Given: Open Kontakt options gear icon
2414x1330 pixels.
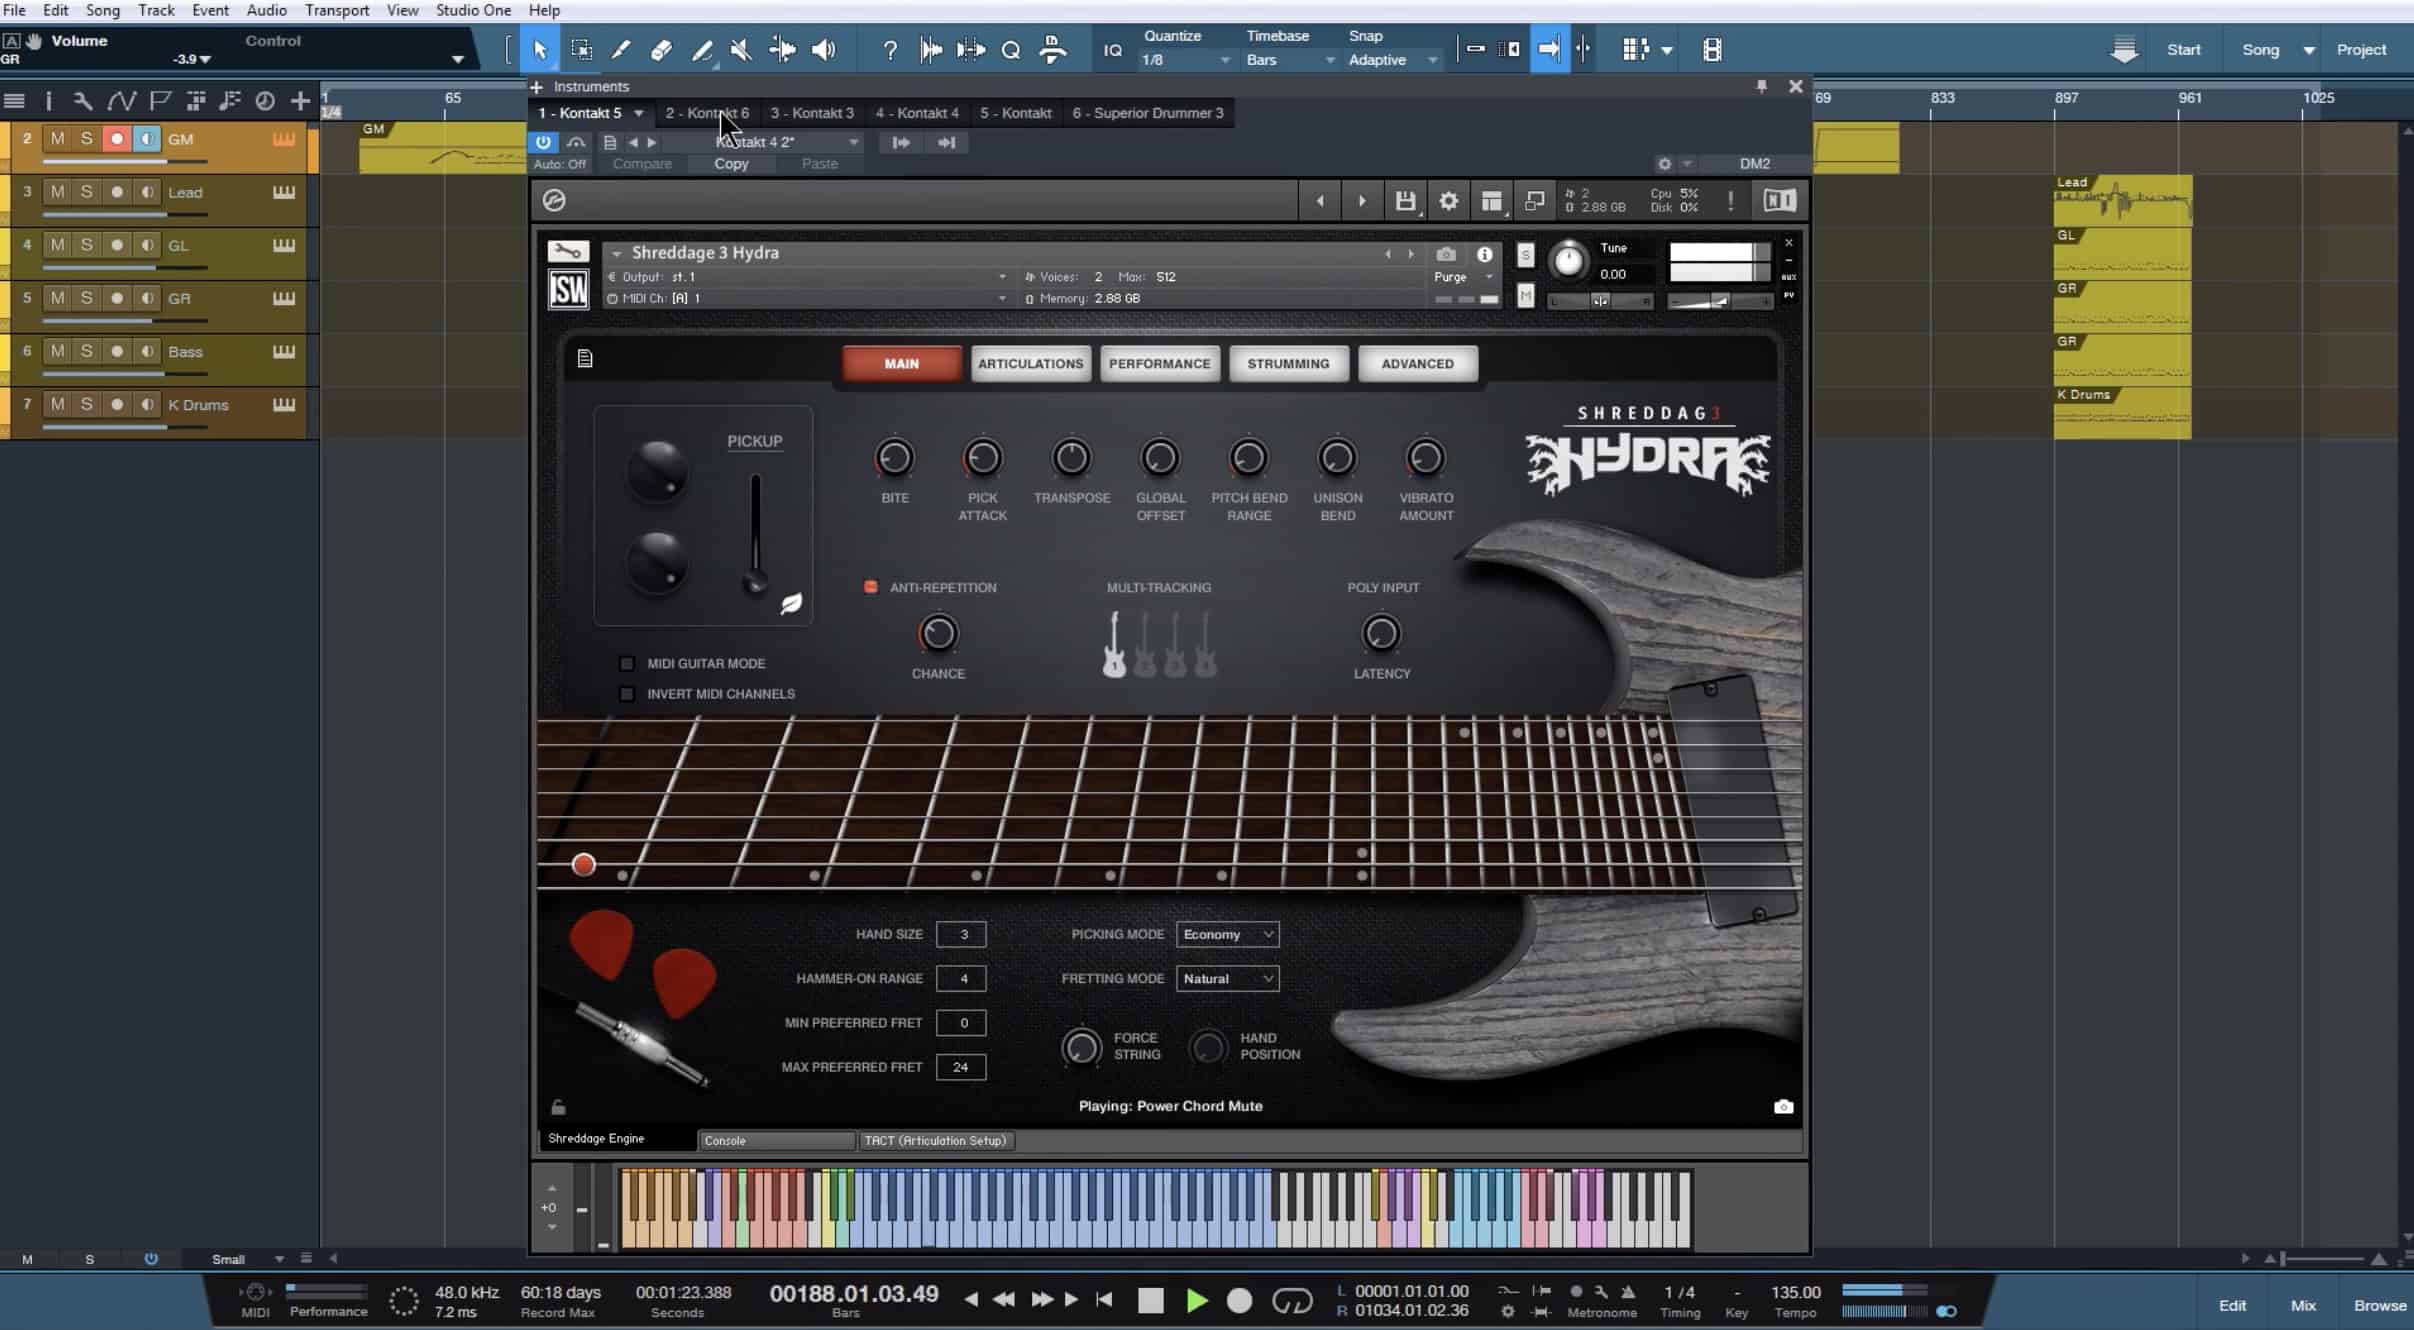Looking at the screenshot, I should pos(1448,201).
